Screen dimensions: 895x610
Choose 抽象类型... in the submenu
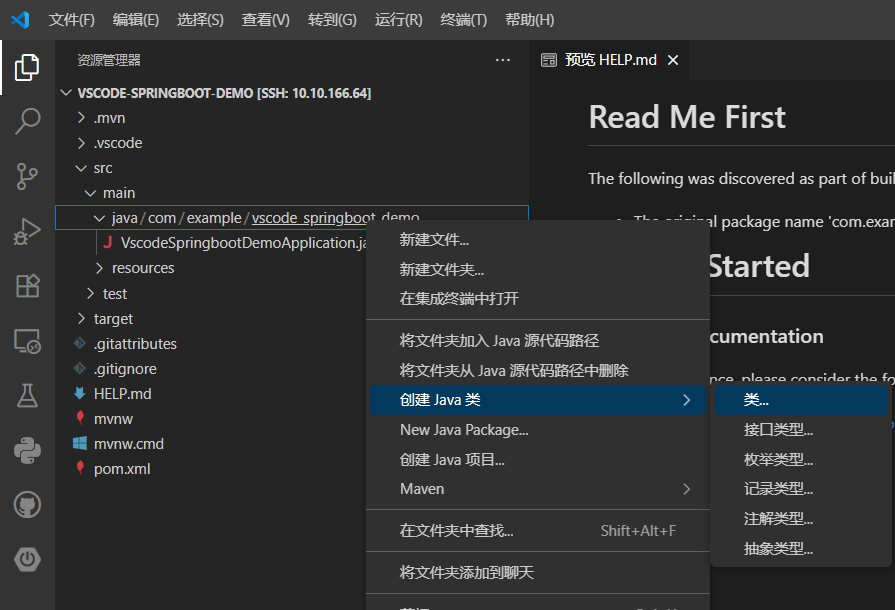click(x=801, y=549)
